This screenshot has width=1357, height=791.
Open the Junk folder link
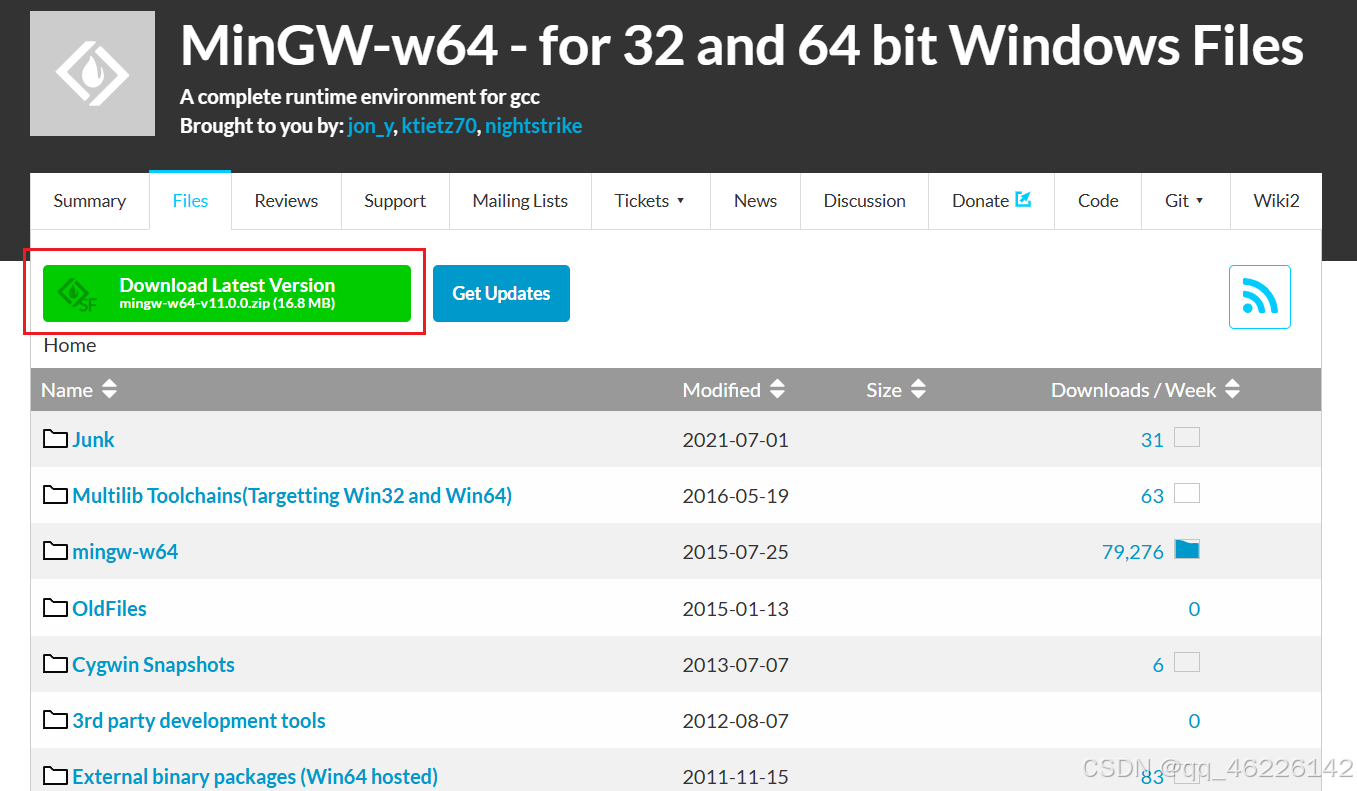tap(93, 439)
